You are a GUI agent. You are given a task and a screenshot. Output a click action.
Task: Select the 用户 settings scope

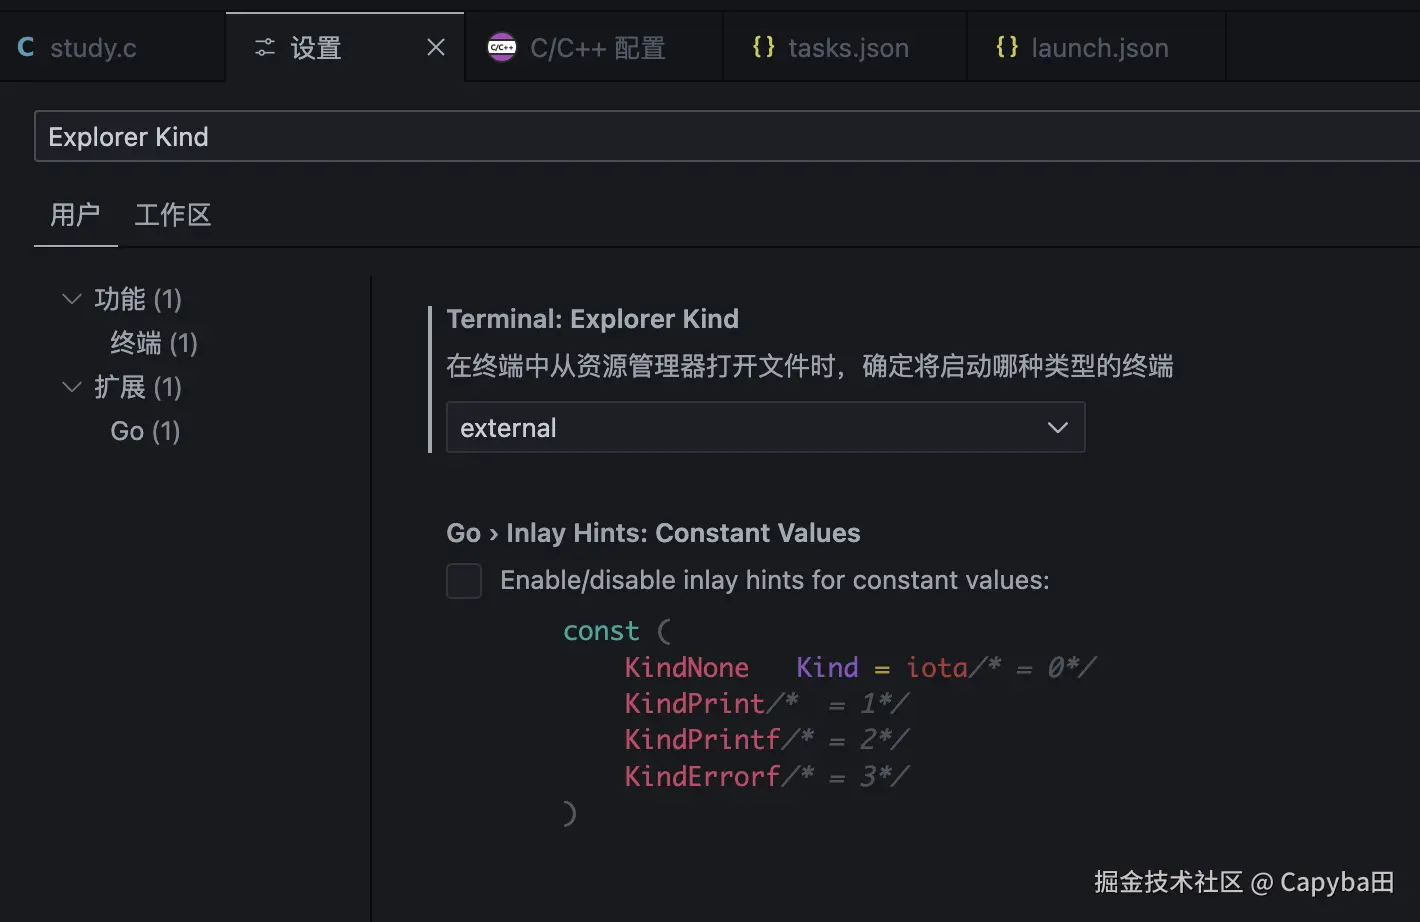[x=75, y=215]
